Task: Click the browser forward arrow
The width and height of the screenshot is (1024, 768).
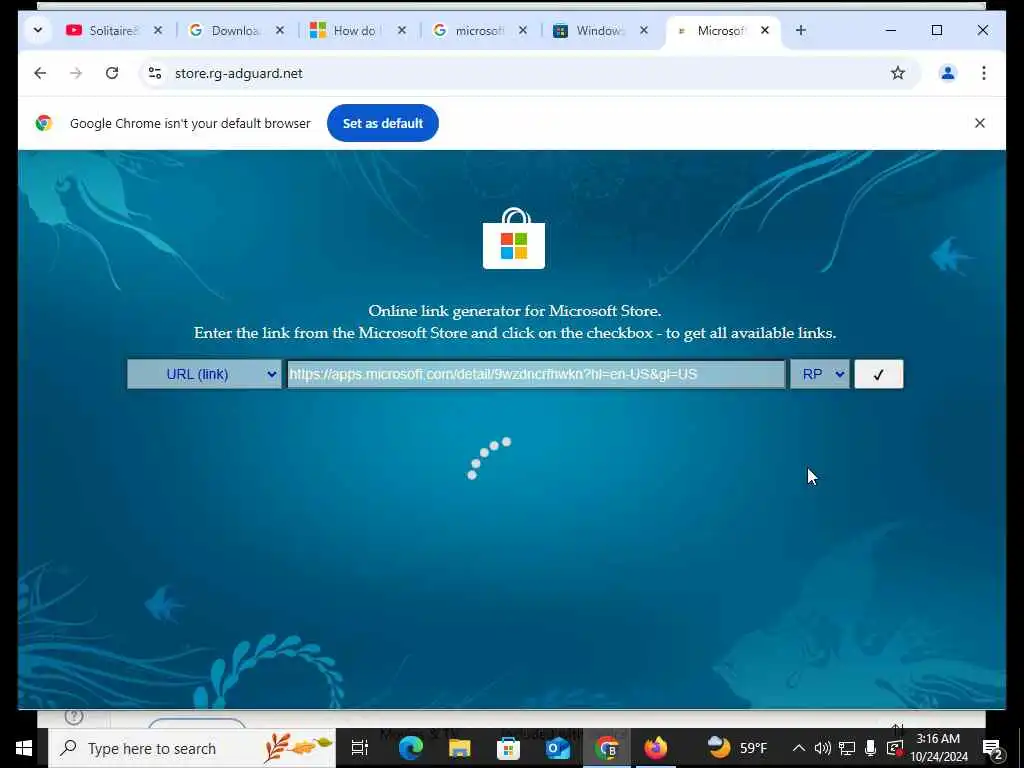Action: pos(76,73)
